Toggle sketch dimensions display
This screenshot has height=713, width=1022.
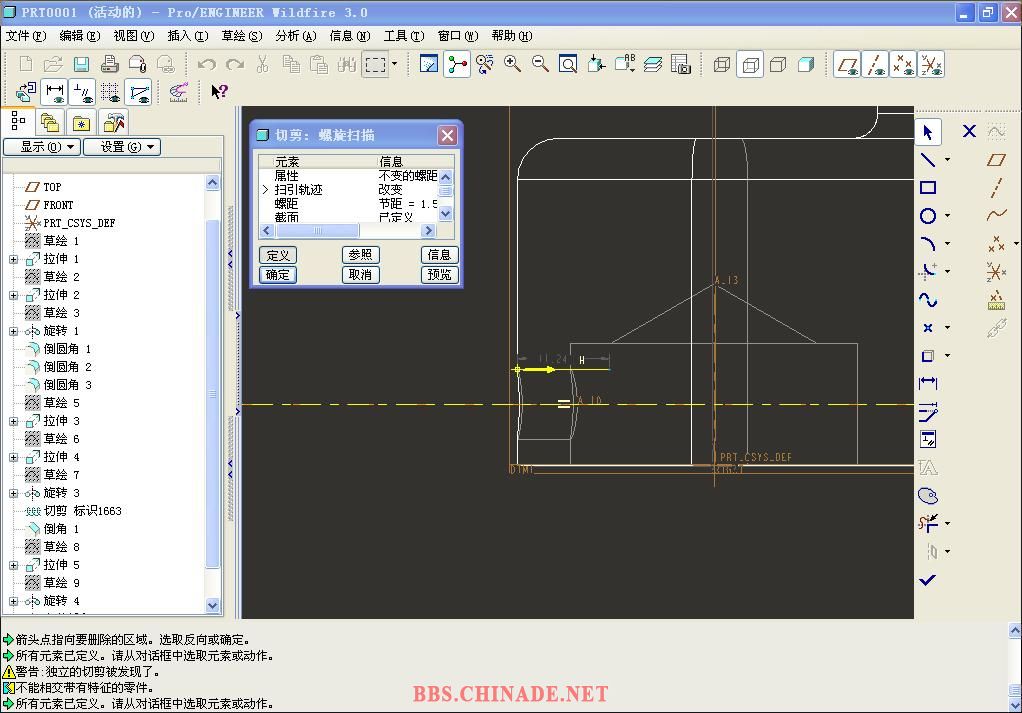click(x=55, y=93)
